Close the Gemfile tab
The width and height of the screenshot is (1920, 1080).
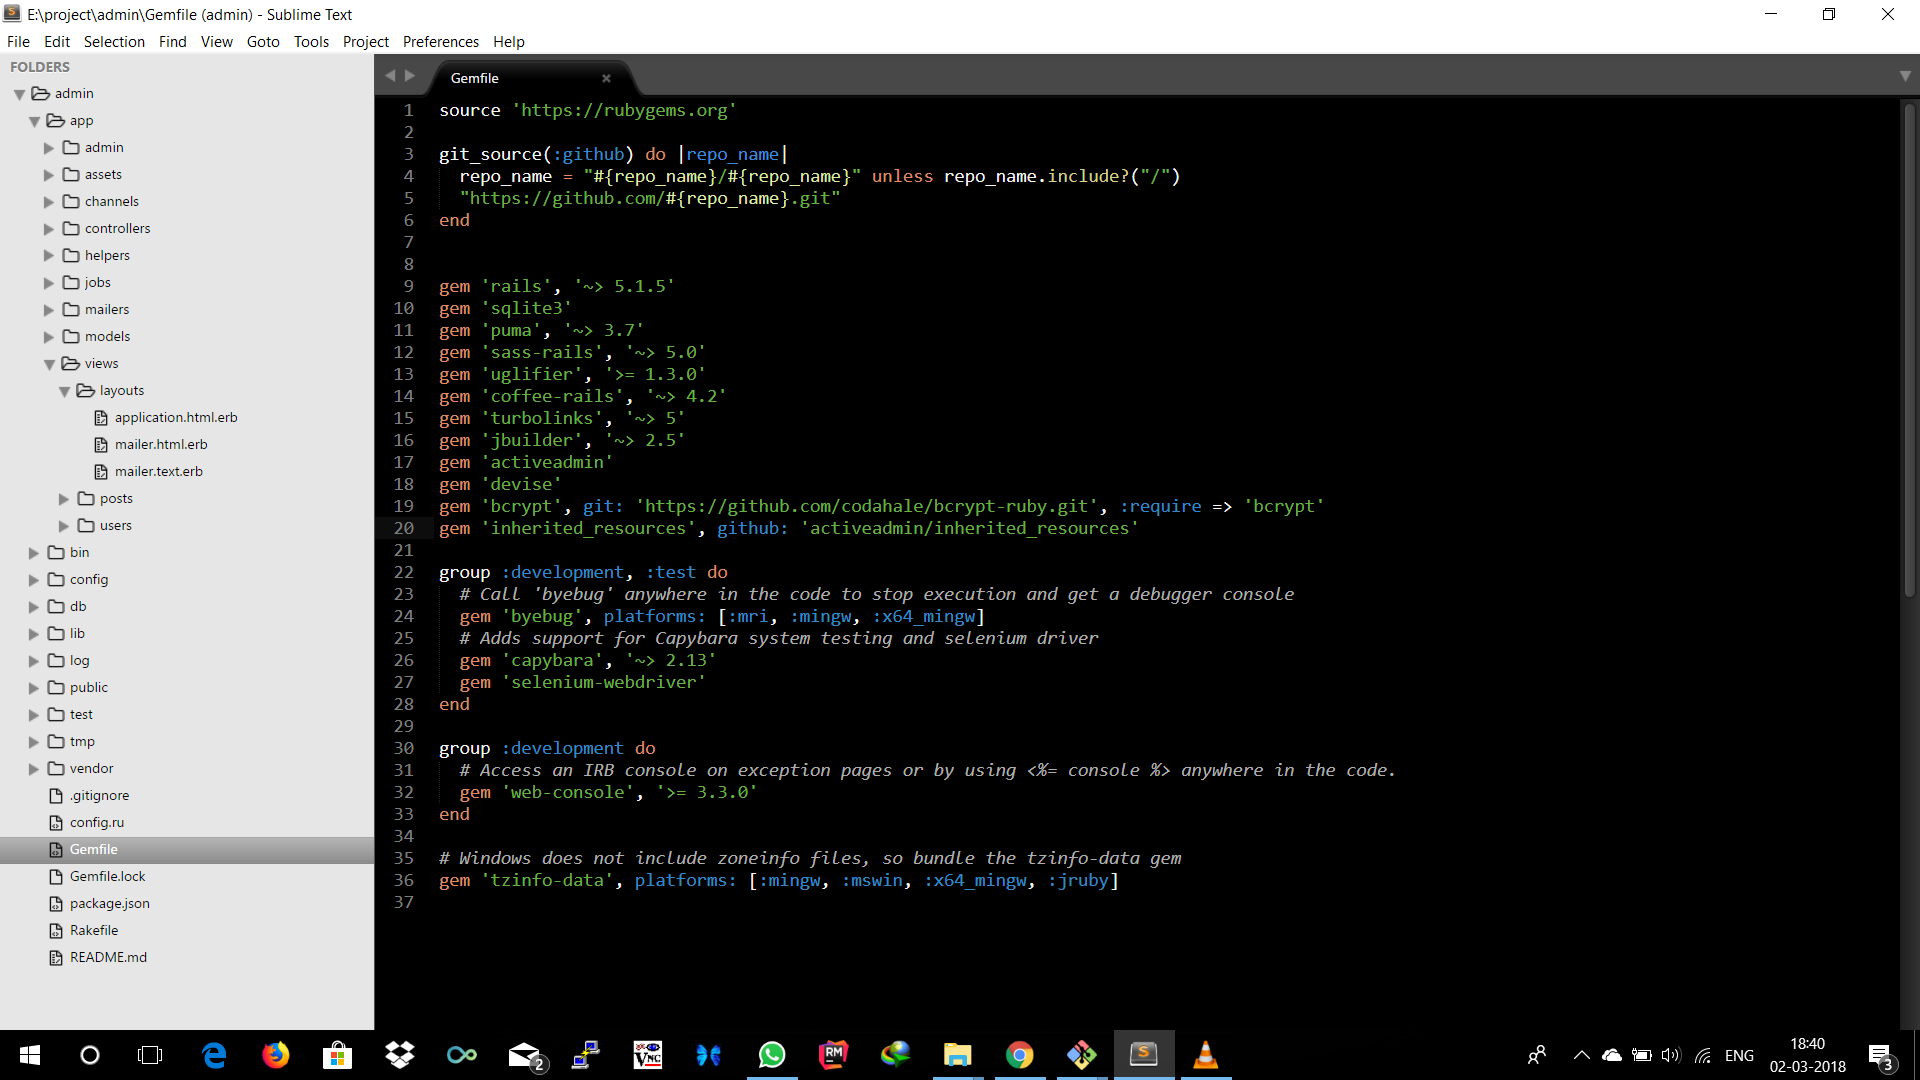[607, 78]
